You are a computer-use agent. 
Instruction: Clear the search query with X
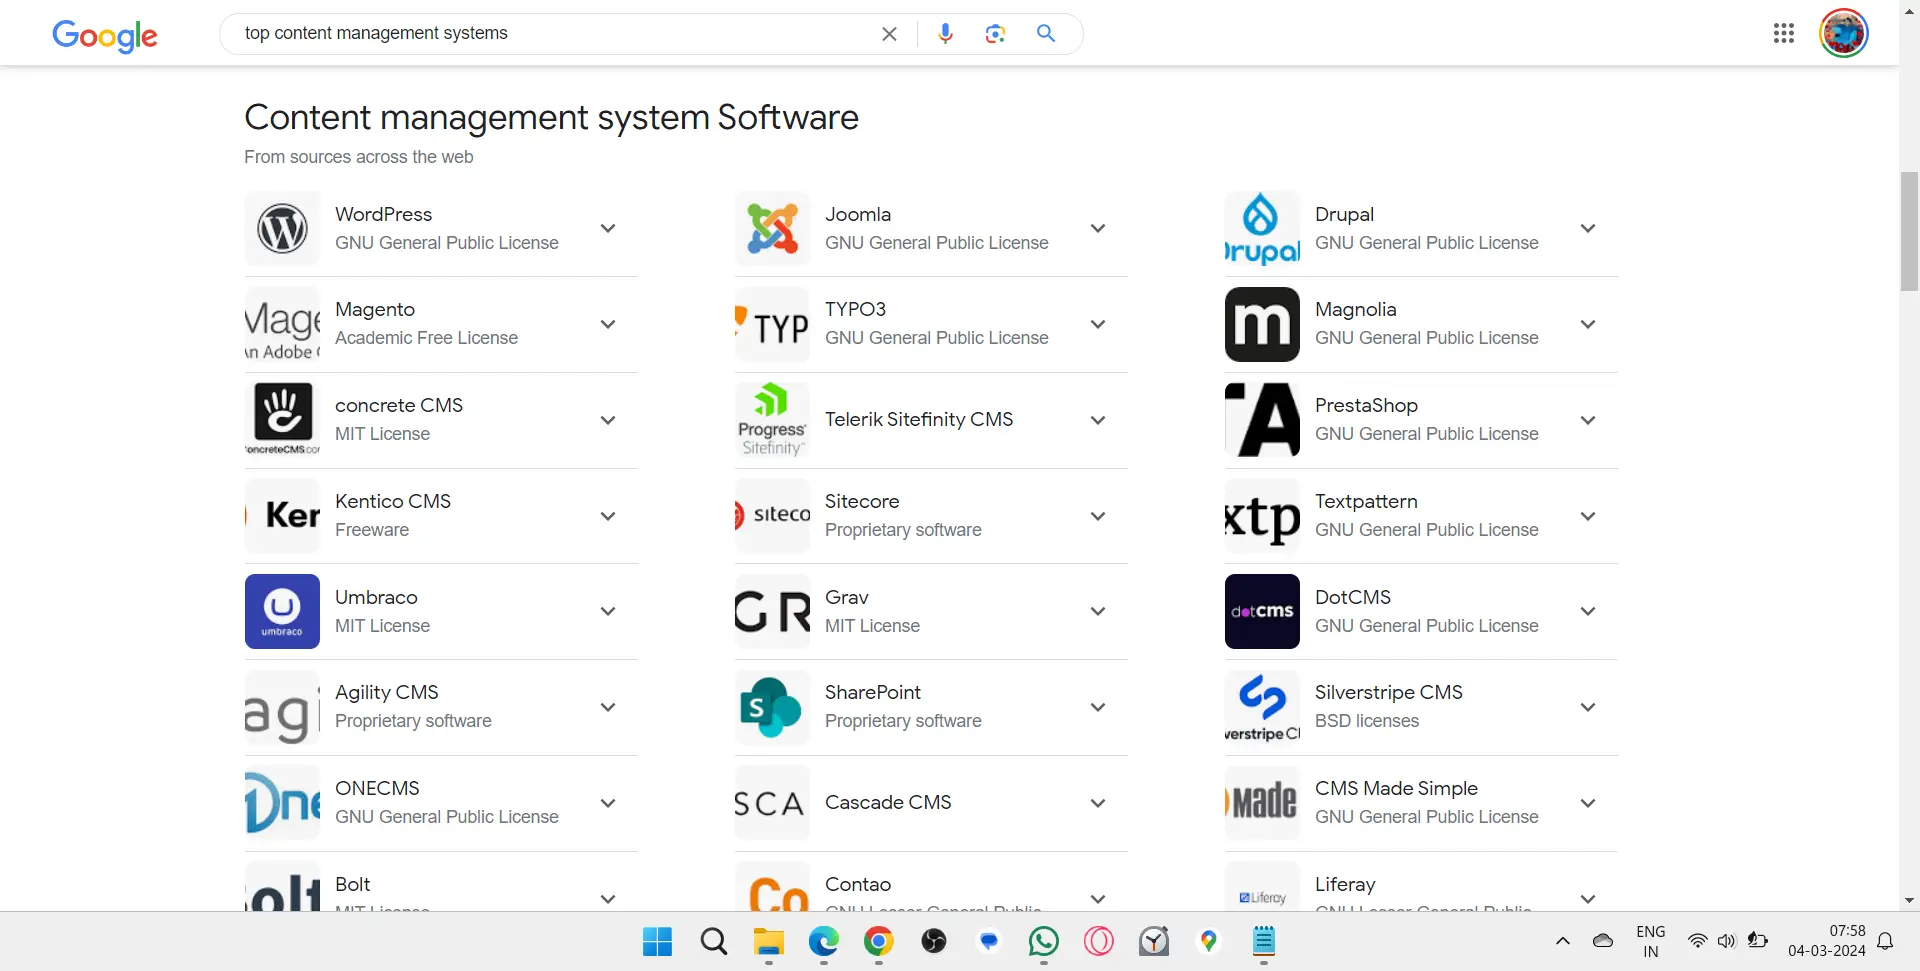[x=889, y=34]
